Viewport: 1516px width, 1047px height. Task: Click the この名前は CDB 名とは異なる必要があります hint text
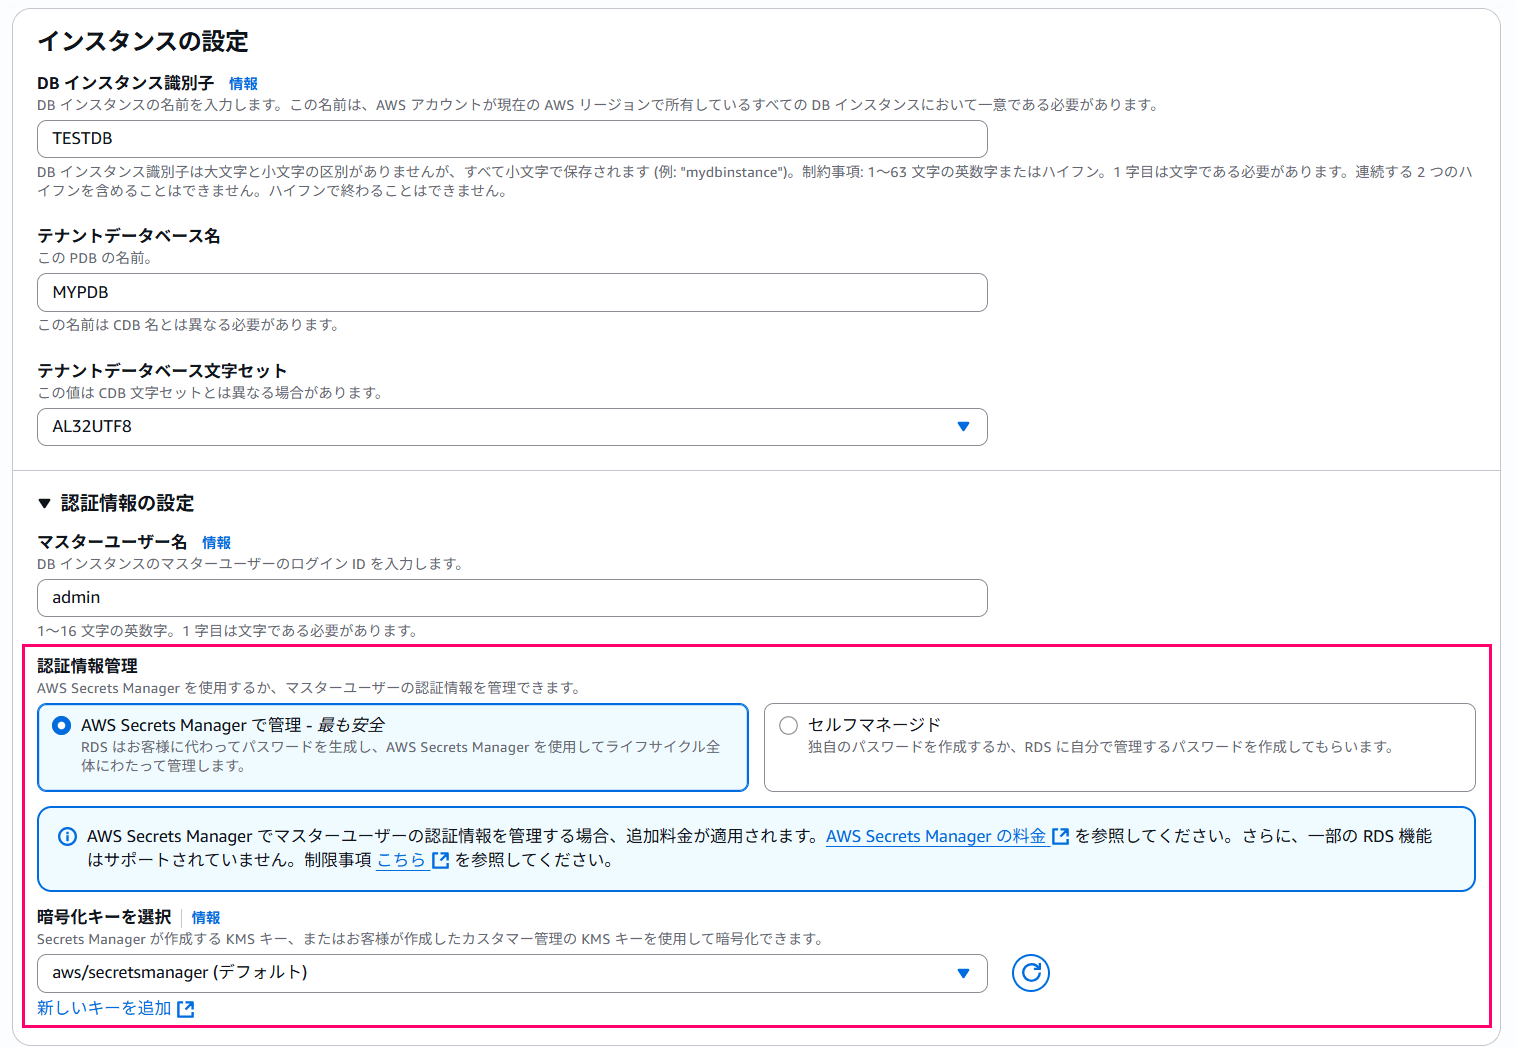click(x=190, y=325)
